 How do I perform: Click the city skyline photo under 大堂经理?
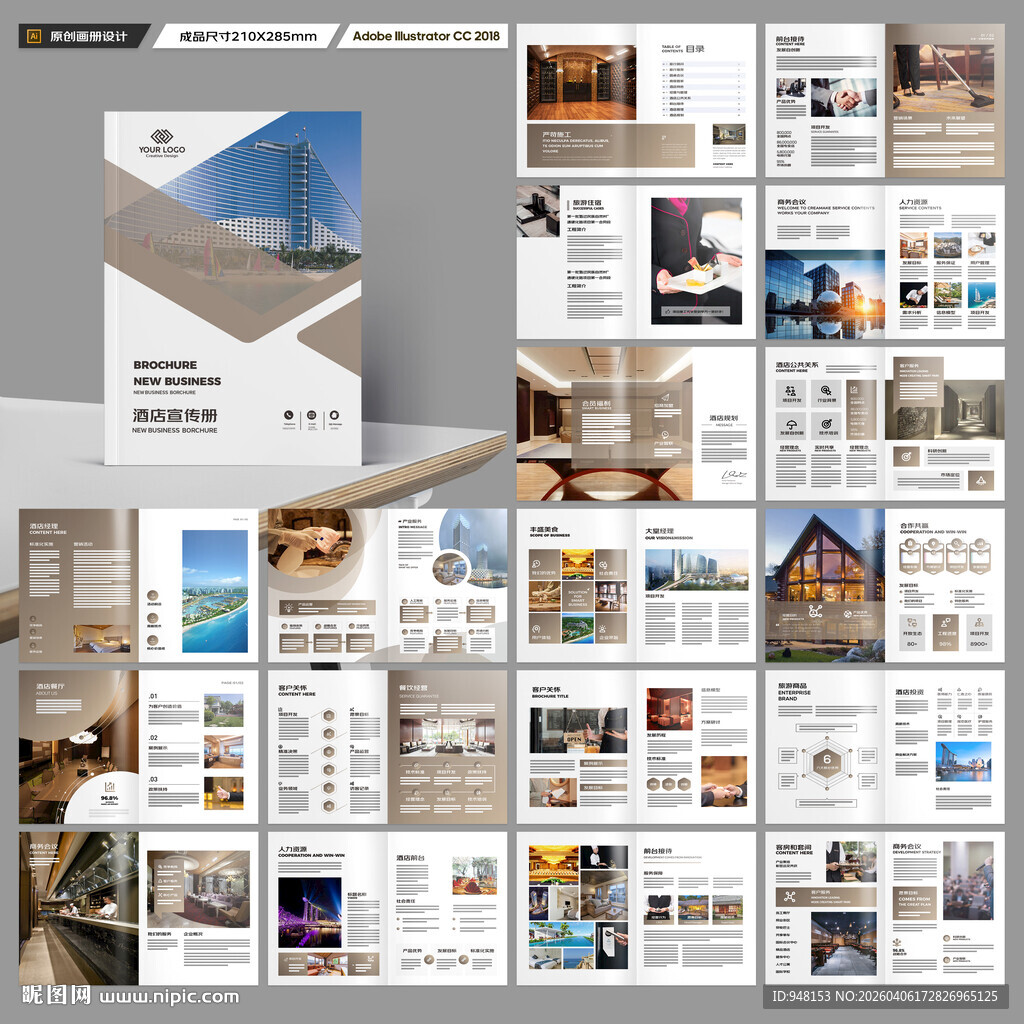pyautogui.click(x=697, y=569)
